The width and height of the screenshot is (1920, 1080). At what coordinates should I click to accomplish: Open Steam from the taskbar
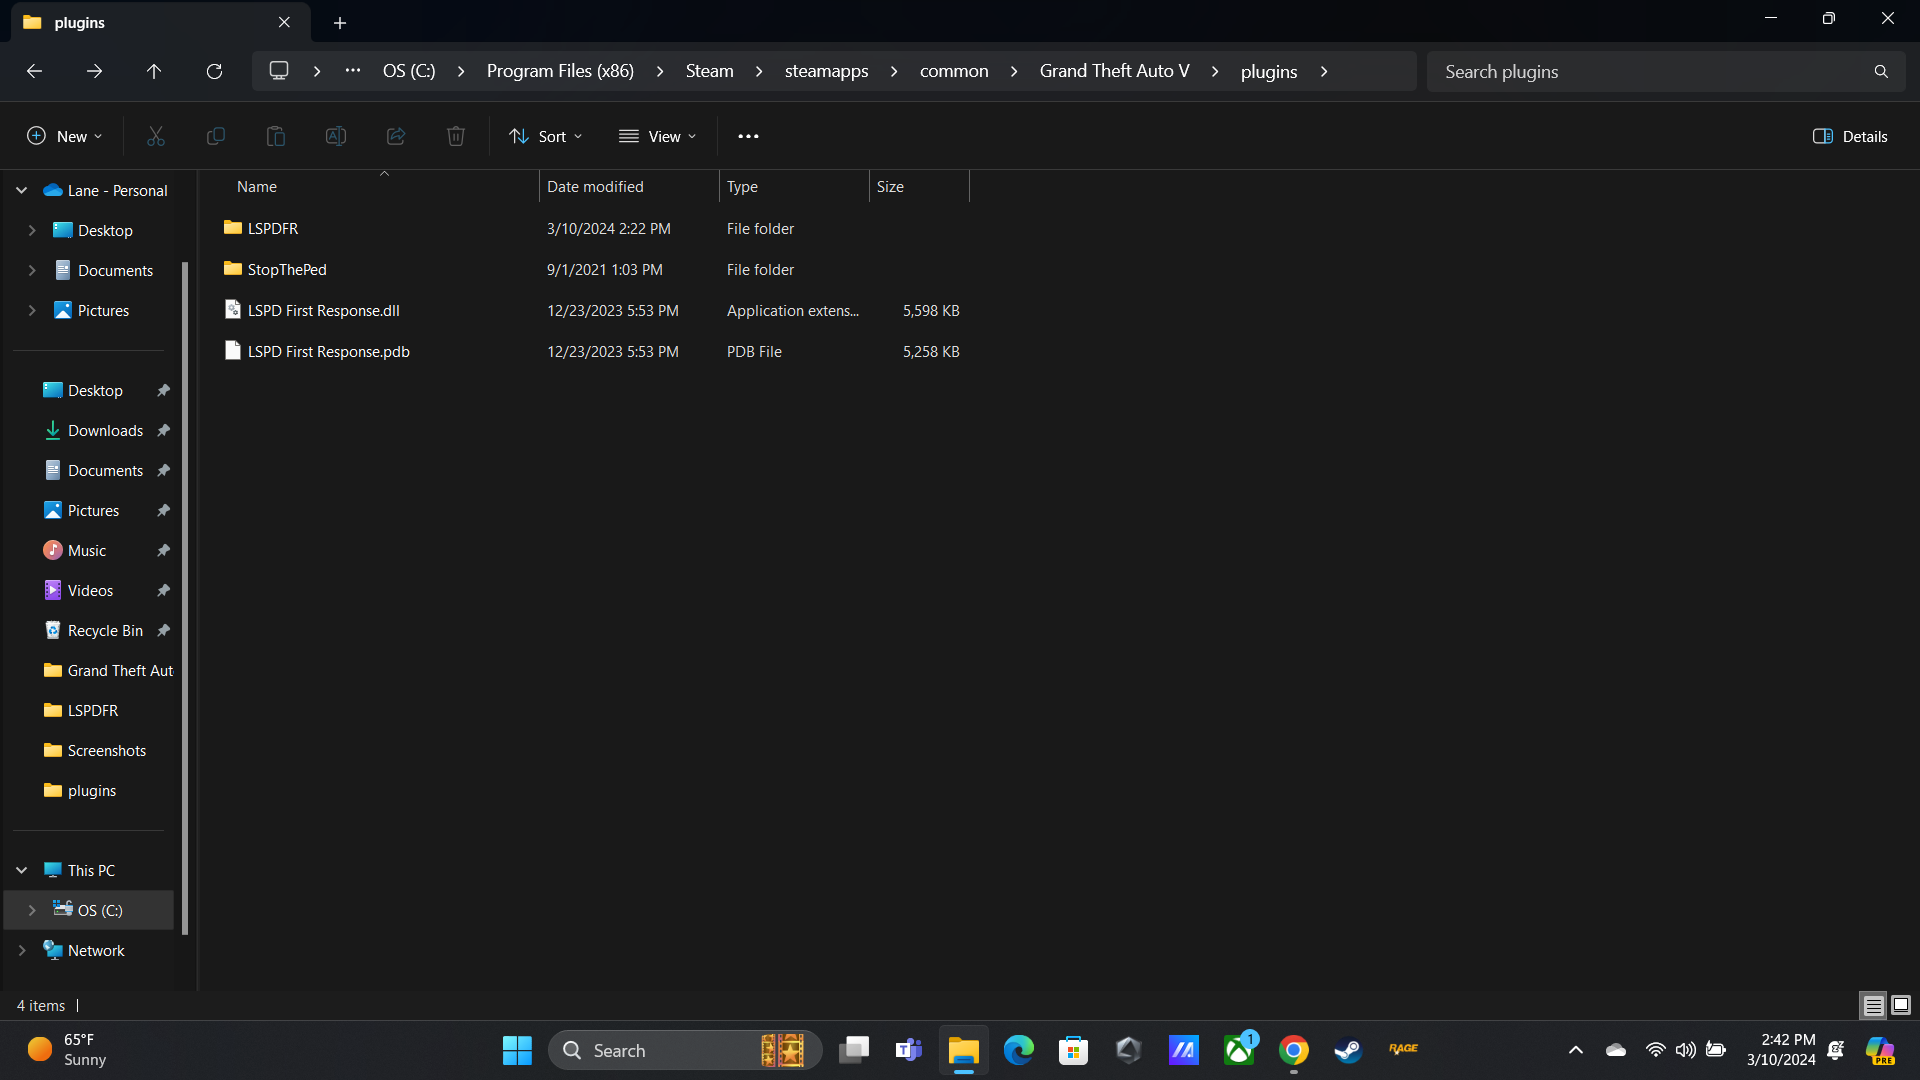(x=1348, y=1050)
